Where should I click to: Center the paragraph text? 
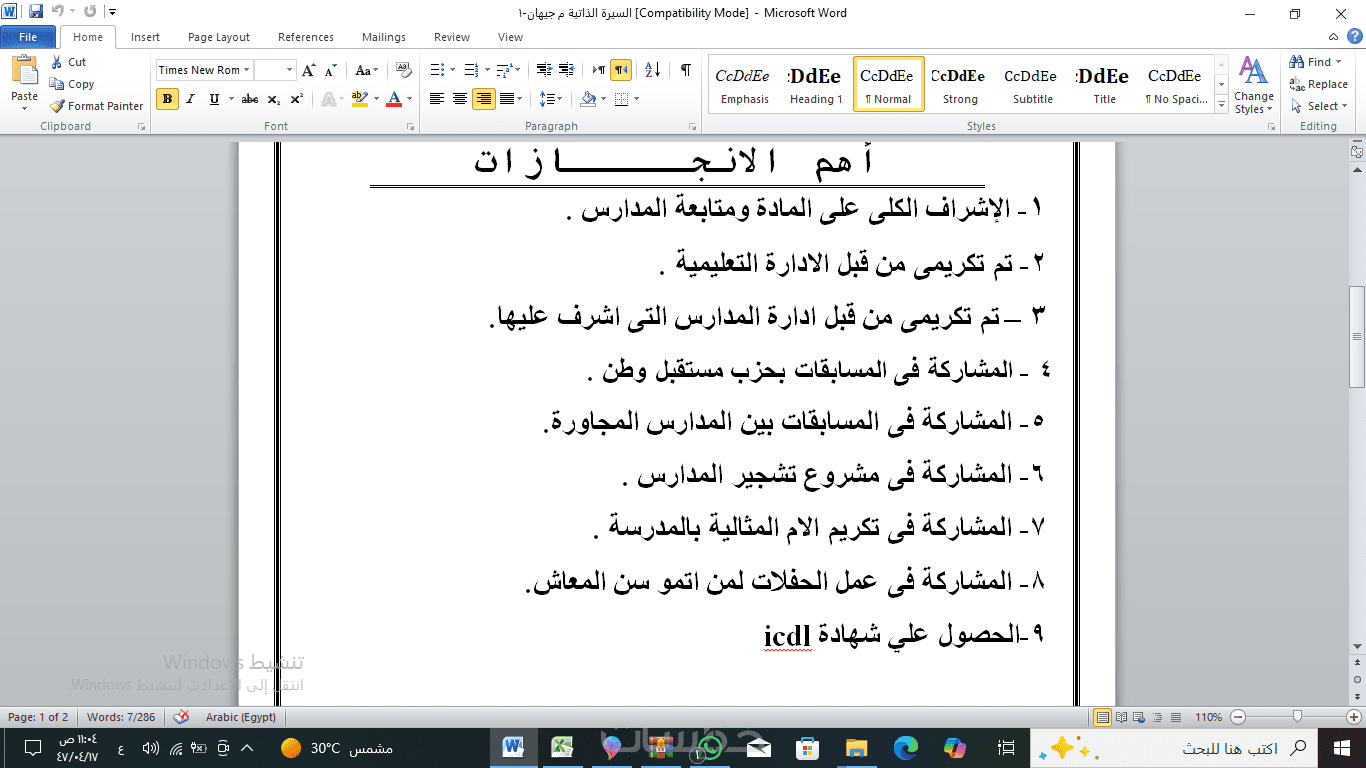pyautogui.click(x=460, y=99)
